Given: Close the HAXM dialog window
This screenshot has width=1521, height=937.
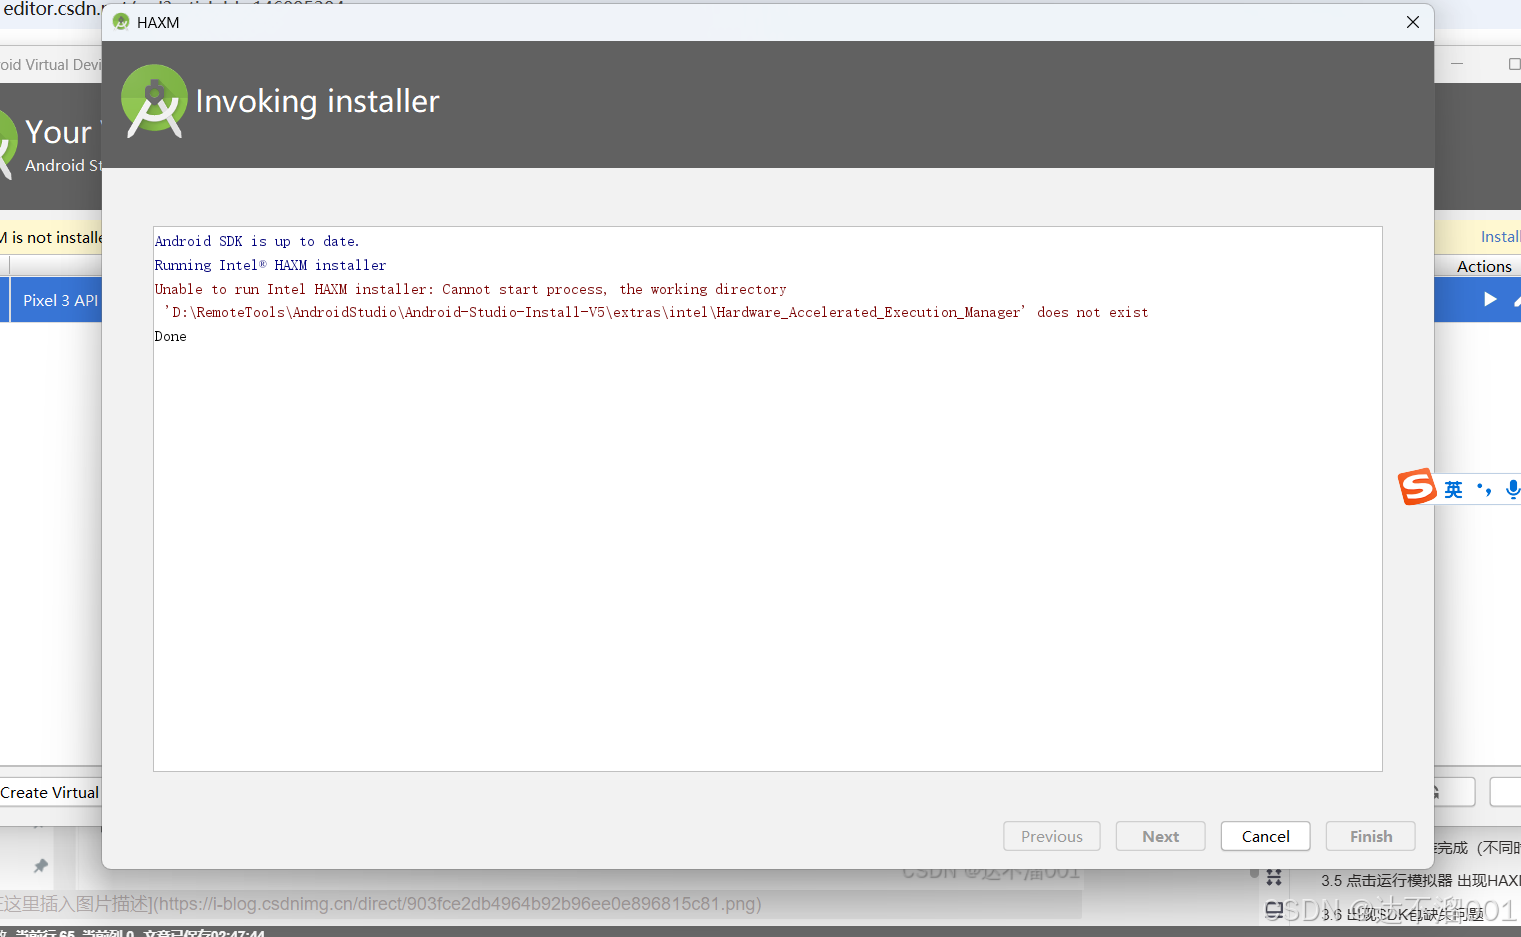Looking at the screenshot, I should [x=1412, y=22].
